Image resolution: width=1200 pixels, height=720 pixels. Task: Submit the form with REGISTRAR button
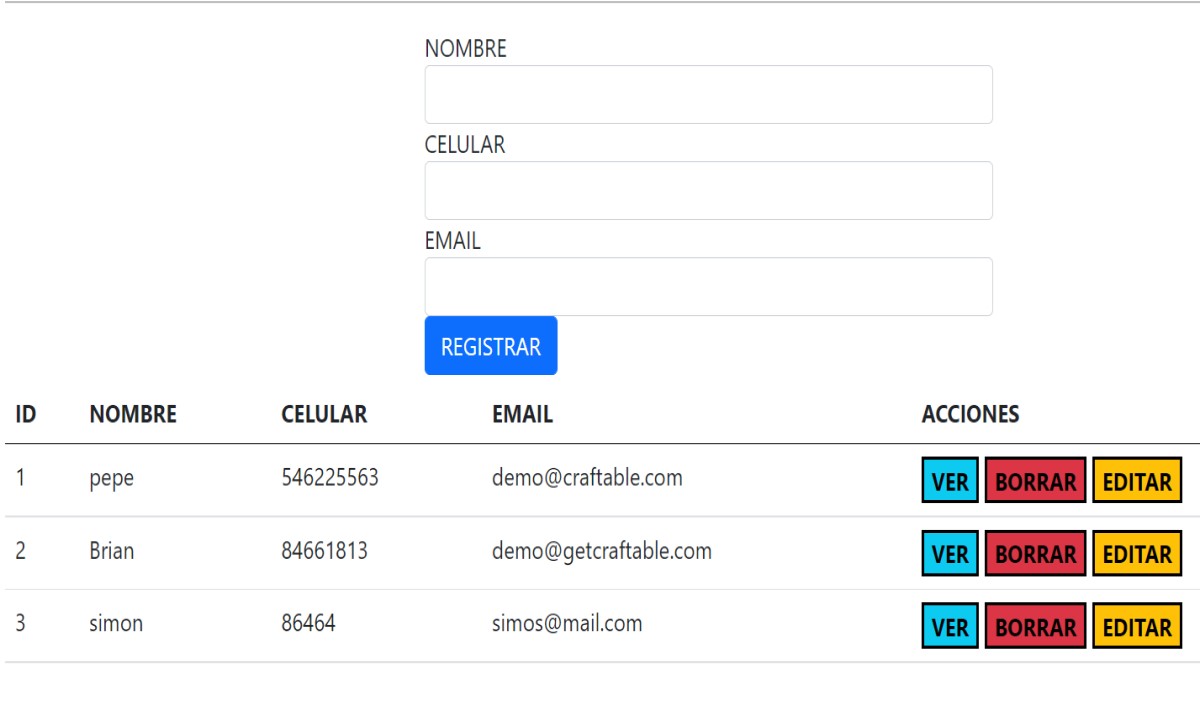click(491, 346)
